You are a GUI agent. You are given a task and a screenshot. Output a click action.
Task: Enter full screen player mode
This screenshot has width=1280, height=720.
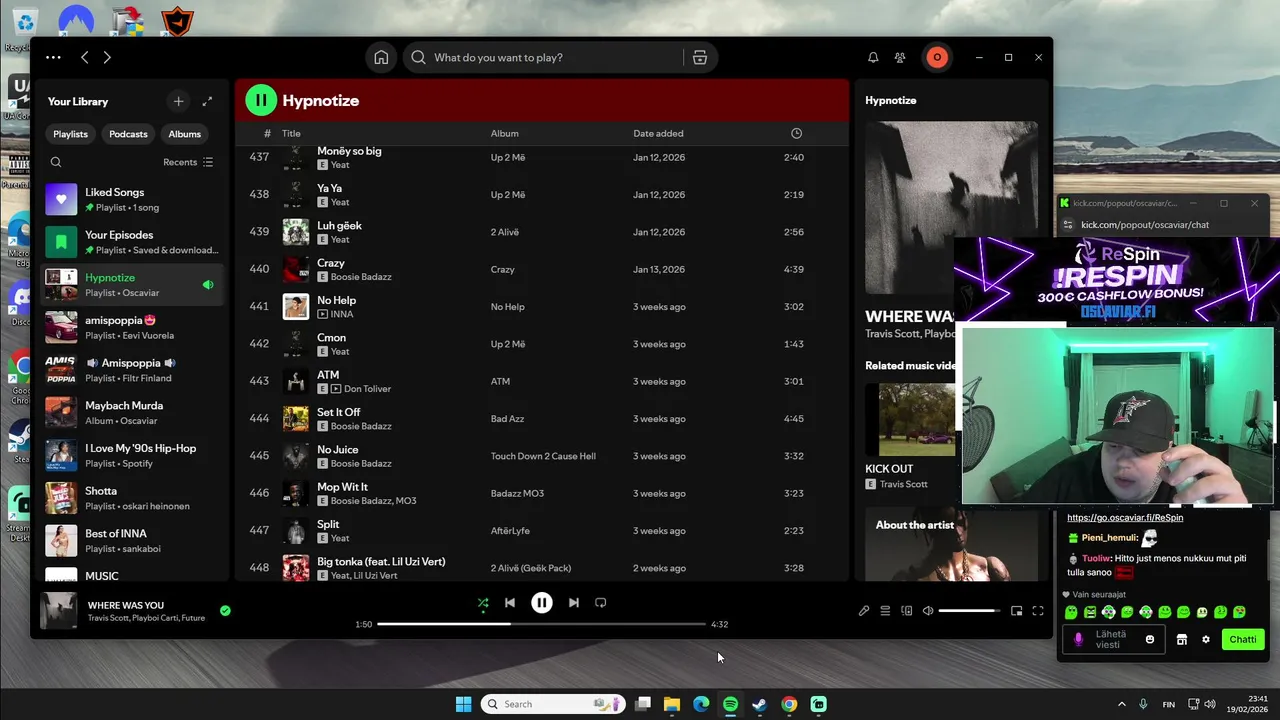[x=1038, y=611]
